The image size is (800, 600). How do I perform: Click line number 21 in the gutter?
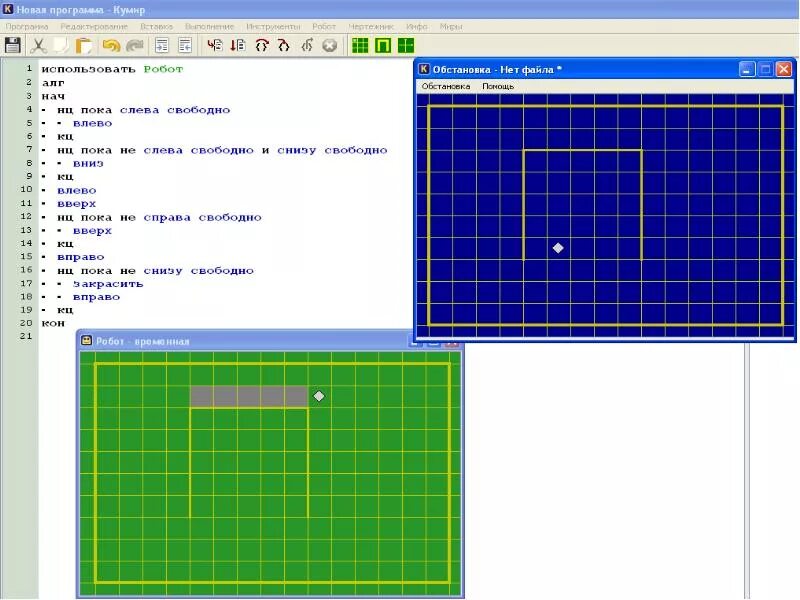pyautogui.click(x=26, y=336)
